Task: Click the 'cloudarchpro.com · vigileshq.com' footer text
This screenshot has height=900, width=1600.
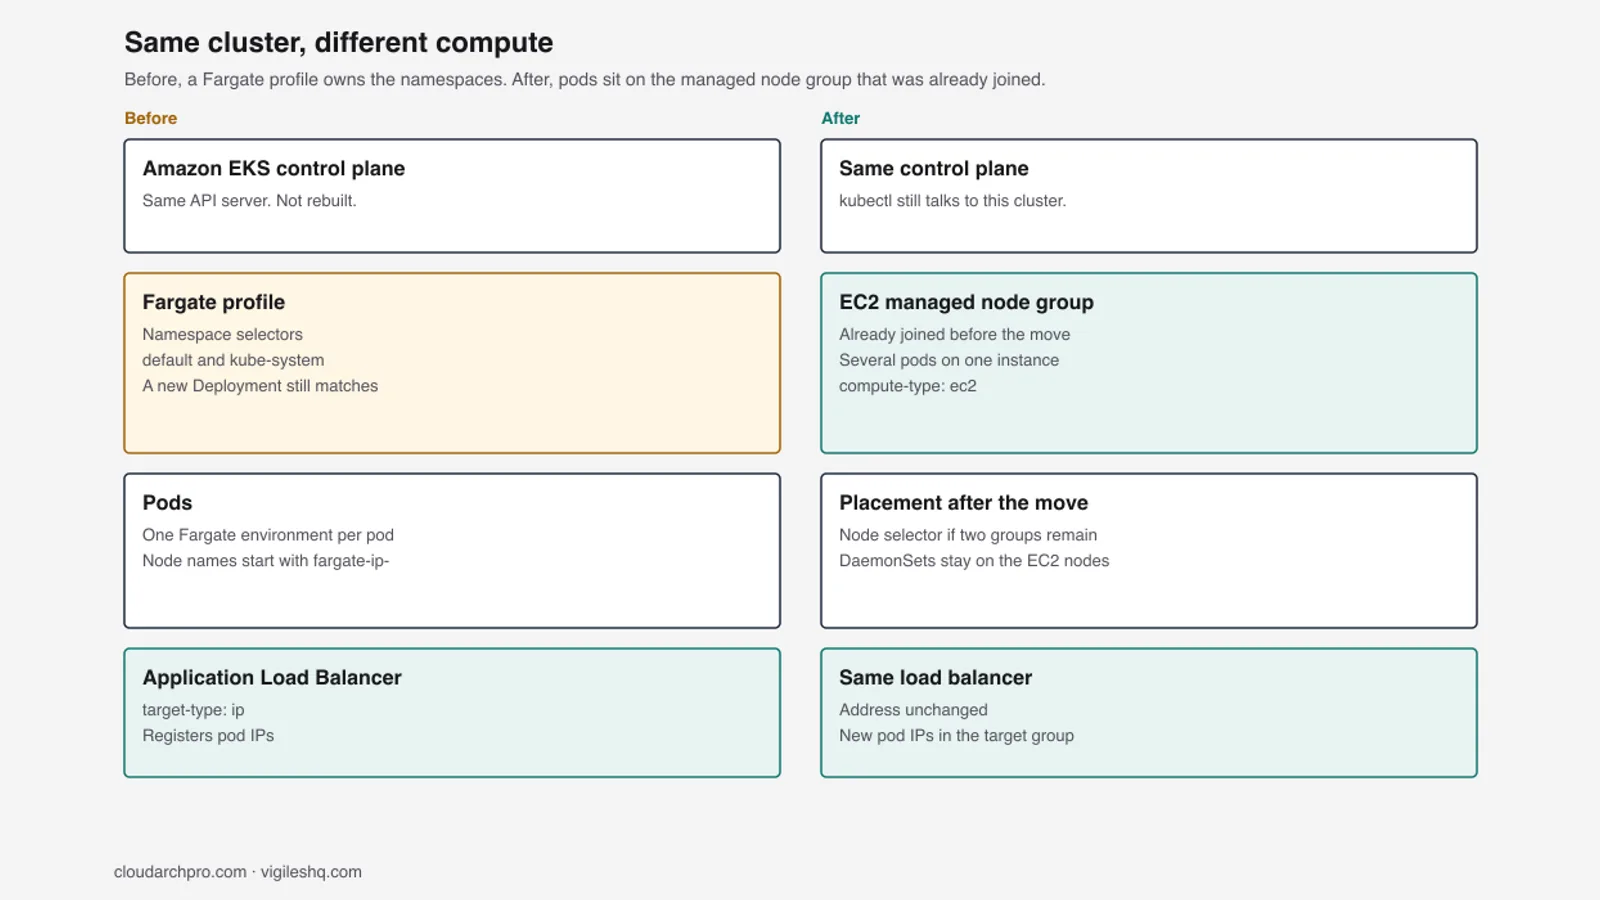Action: [x=238, y=872]
